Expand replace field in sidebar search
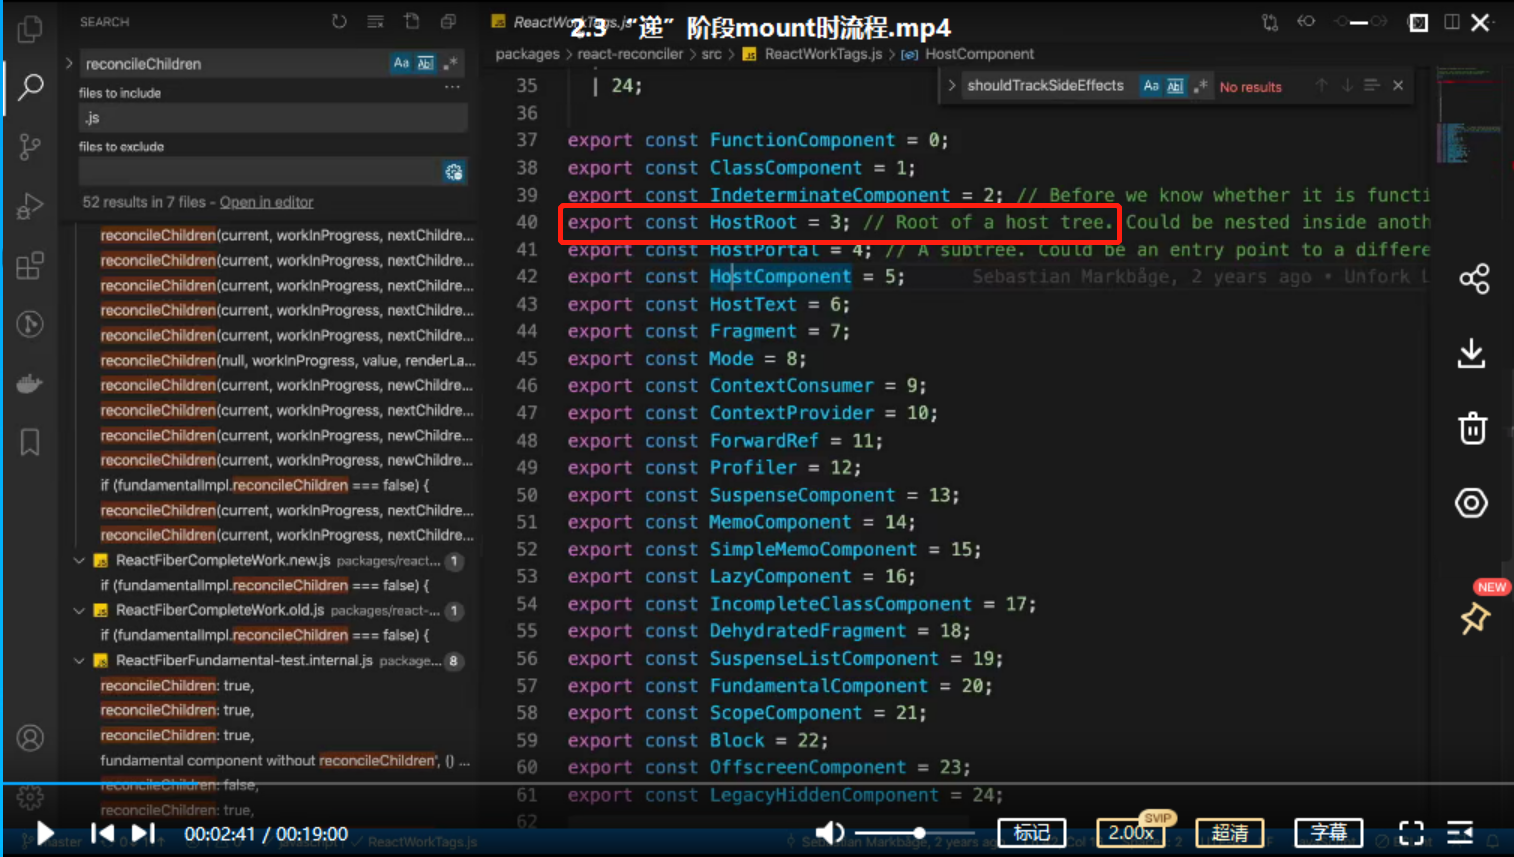Image resolution: width=1514 pixels, height=857 pixels. tap(69, 63)
